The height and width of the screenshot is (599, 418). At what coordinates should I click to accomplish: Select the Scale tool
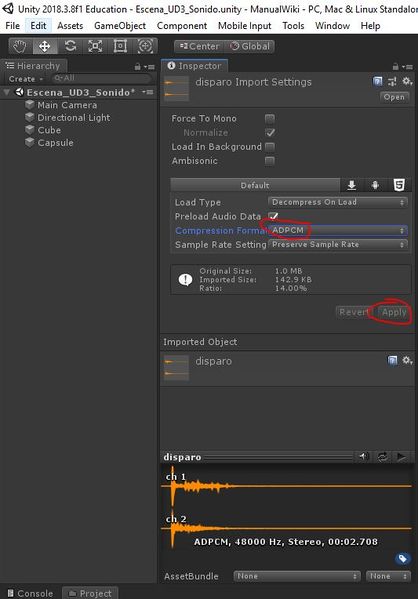point(95,47)
